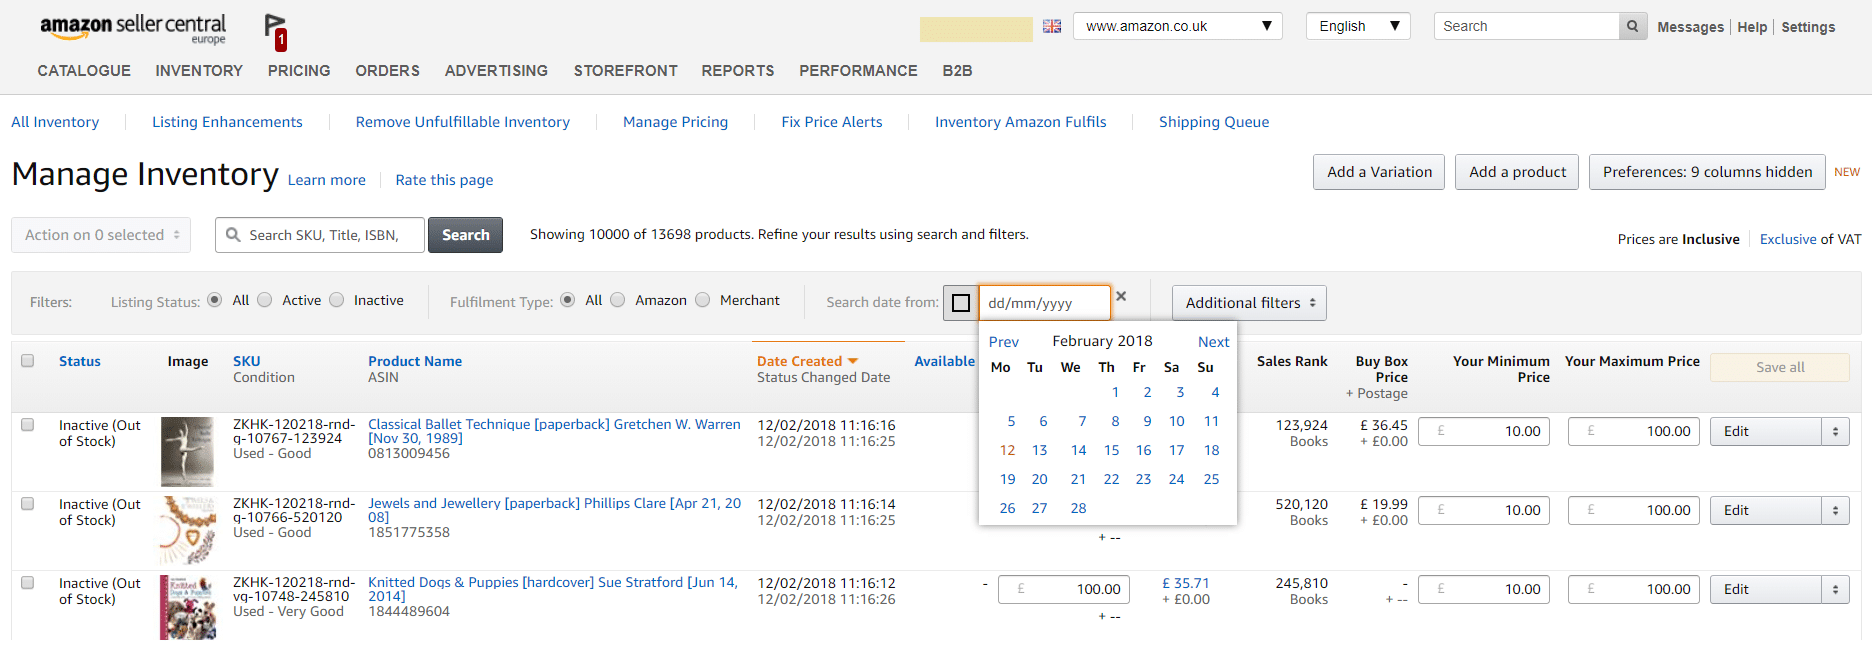The height and width of the screenshot is (652, 1872).
Task: Expand Edit dropdown arrow for Jewels and Jewellery row
Action: (1835, 511)
